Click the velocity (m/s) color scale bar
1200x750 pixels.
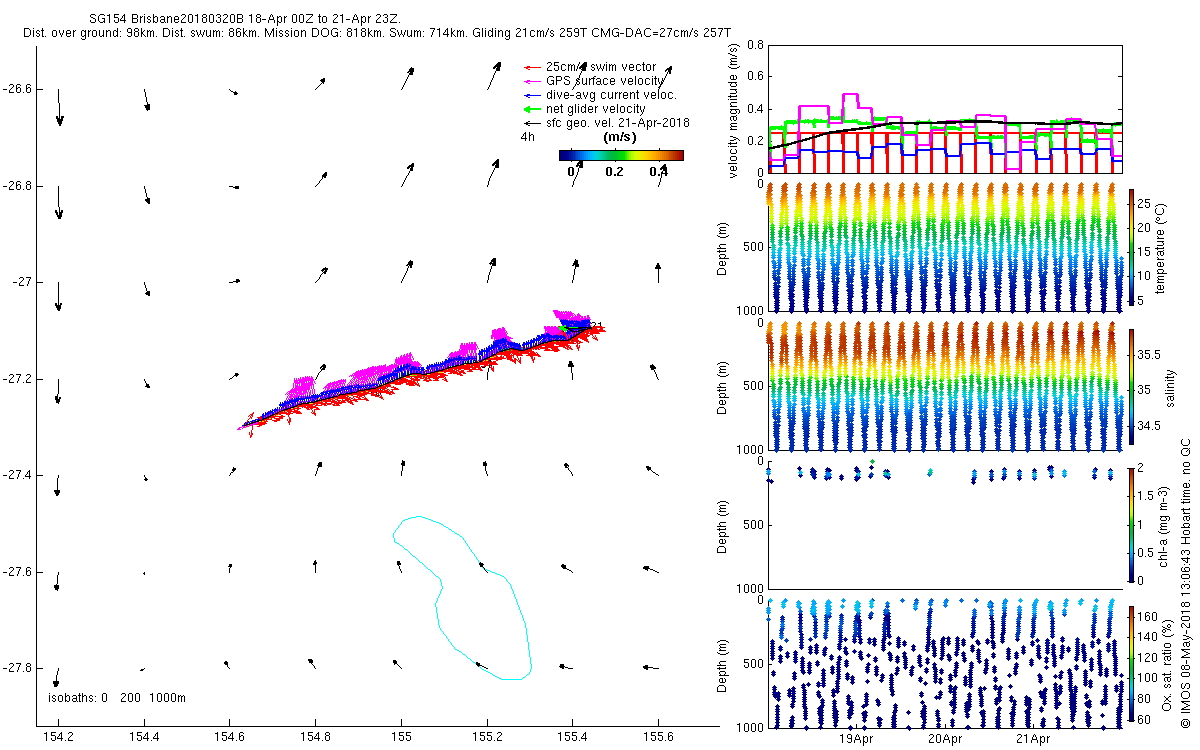(x=621, y=155)
